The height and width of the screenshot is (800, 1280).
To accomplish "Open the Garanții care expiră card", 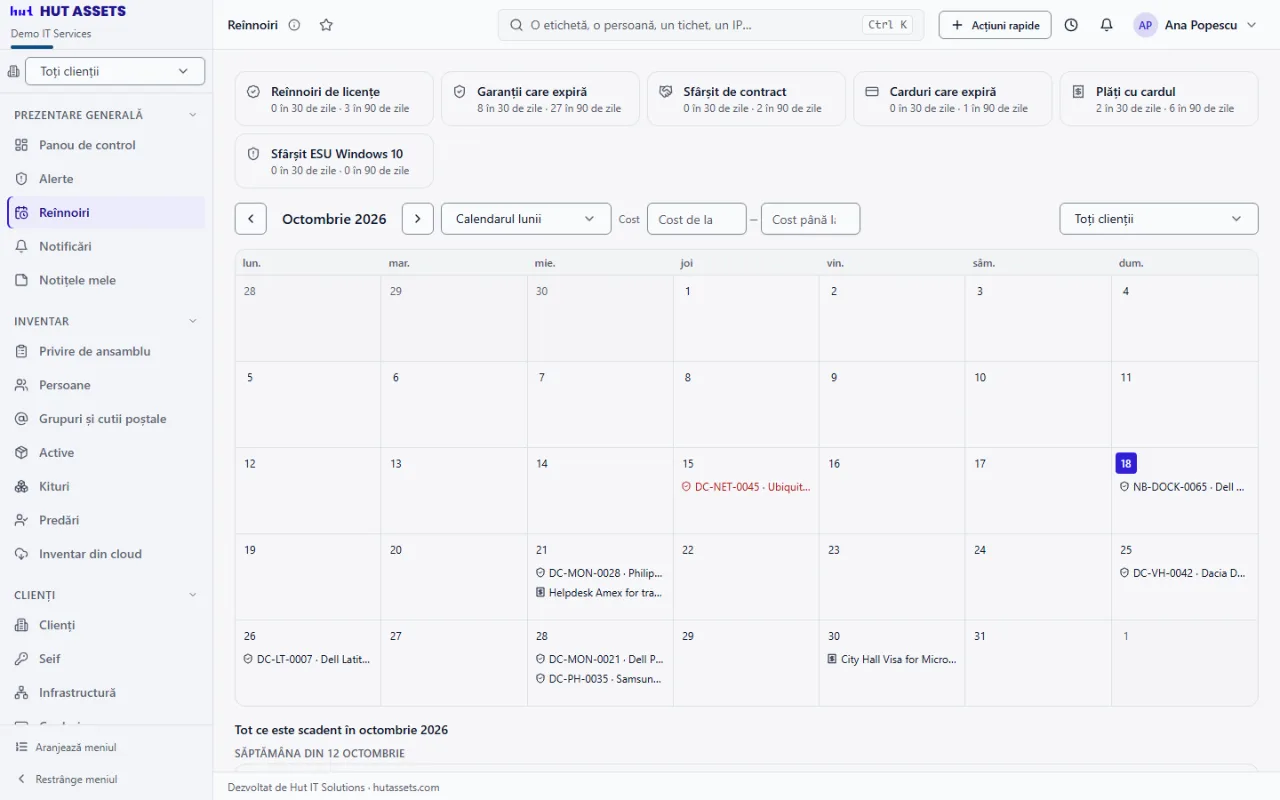I will (540, 99).
